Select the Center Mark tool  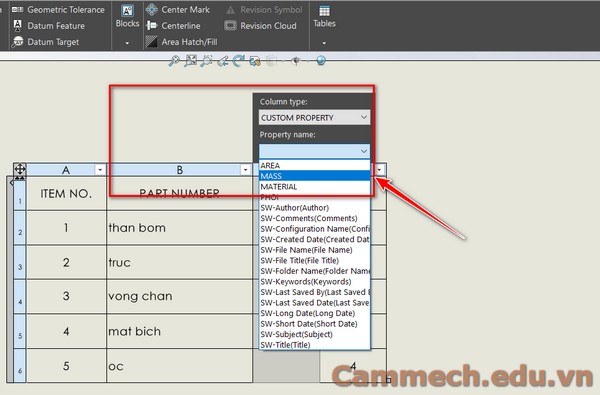point(178,10)
